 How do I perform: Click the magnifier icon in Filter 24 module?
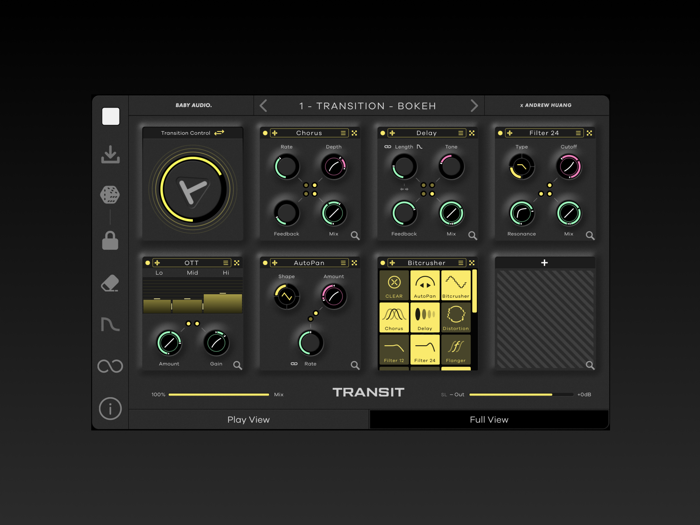(x=590, y=235)
